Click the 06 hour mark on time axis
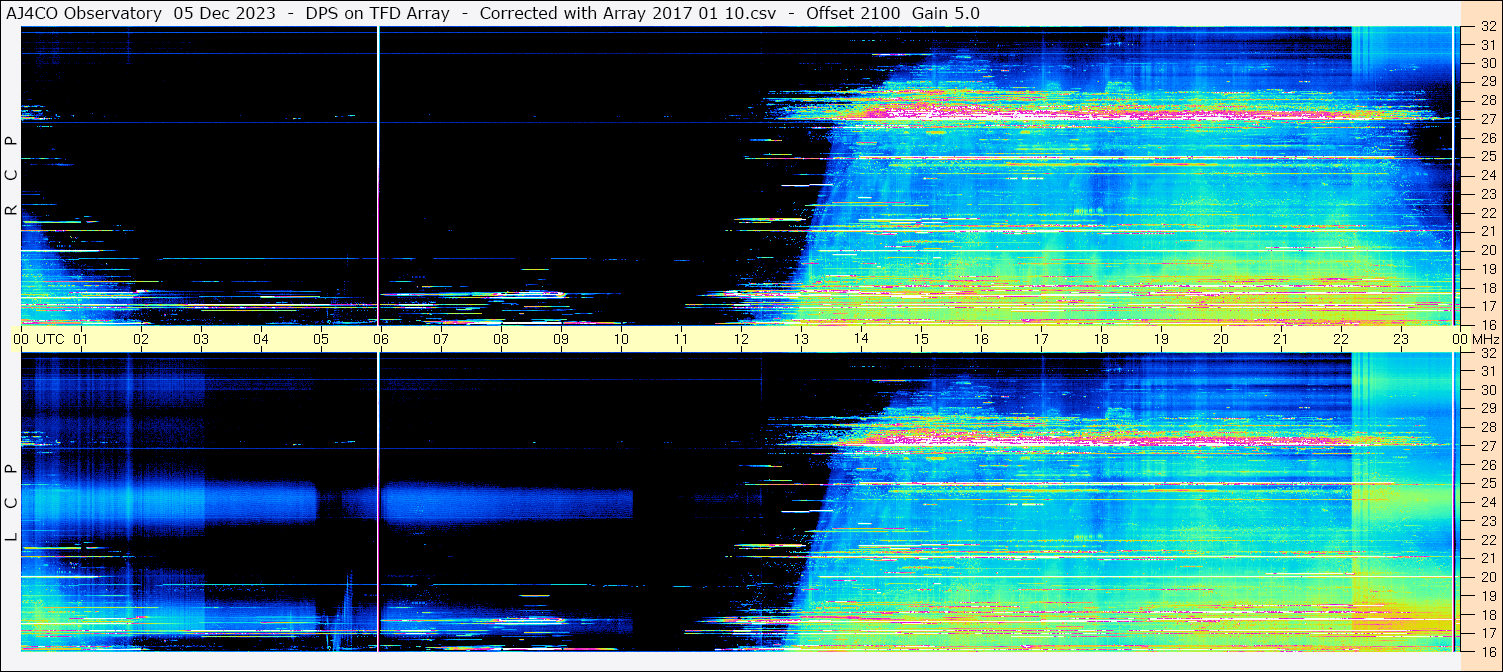 click(381, 339)
